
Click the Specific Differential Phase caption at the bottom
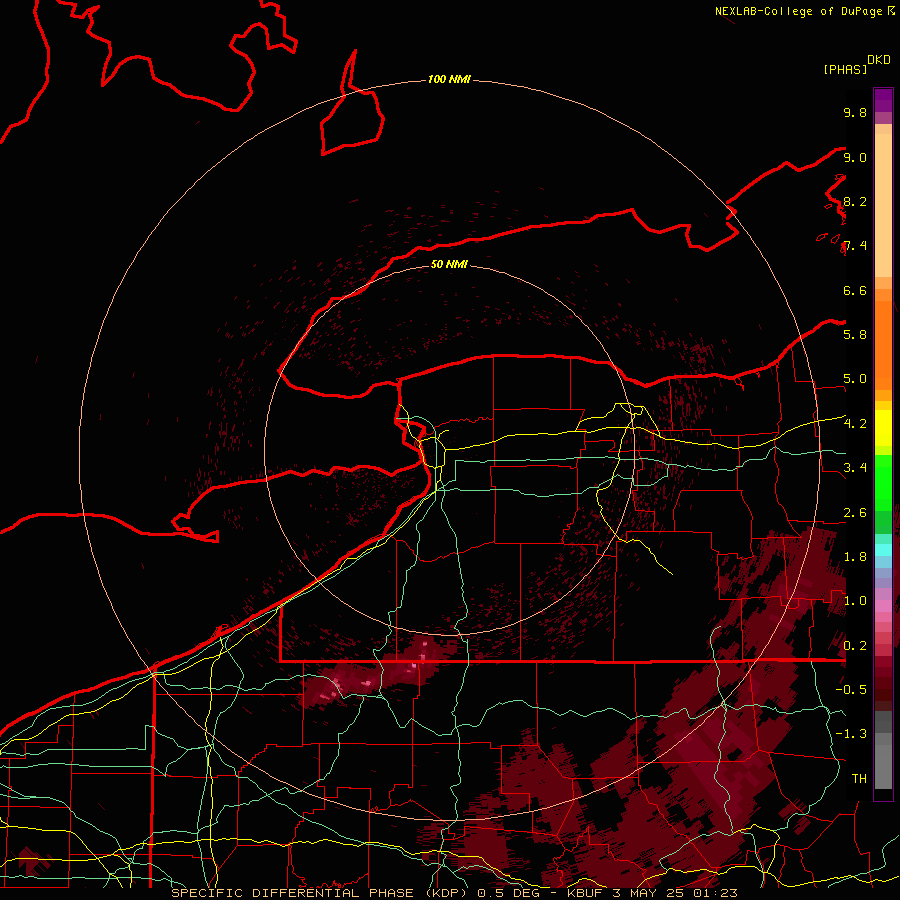coord(454,893)
